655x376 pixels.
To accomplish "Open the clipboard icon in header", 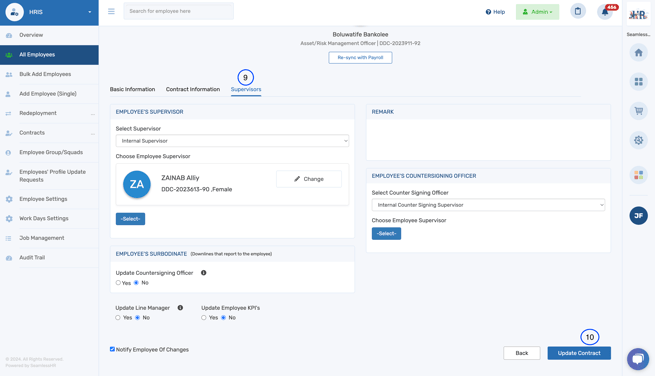I will tap(578, 11).
